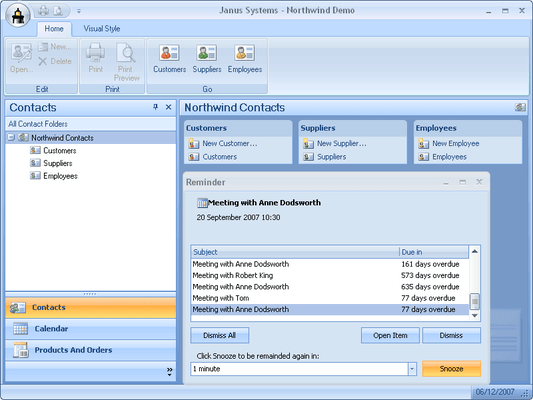Collapse the Northwind Contacts tree node
The height and width of the screenshot is (400, 533).
11,137
